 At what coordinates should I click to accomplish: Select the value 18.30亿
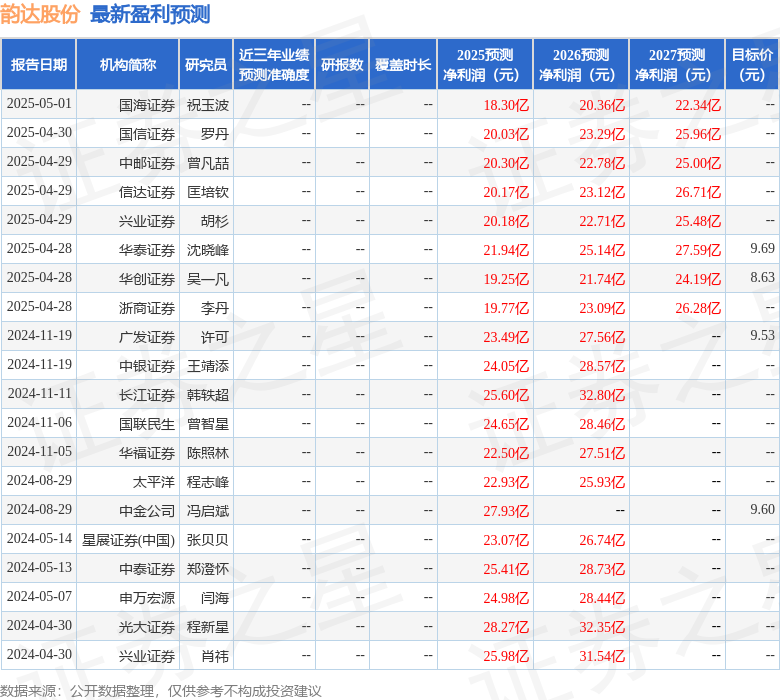506,105
